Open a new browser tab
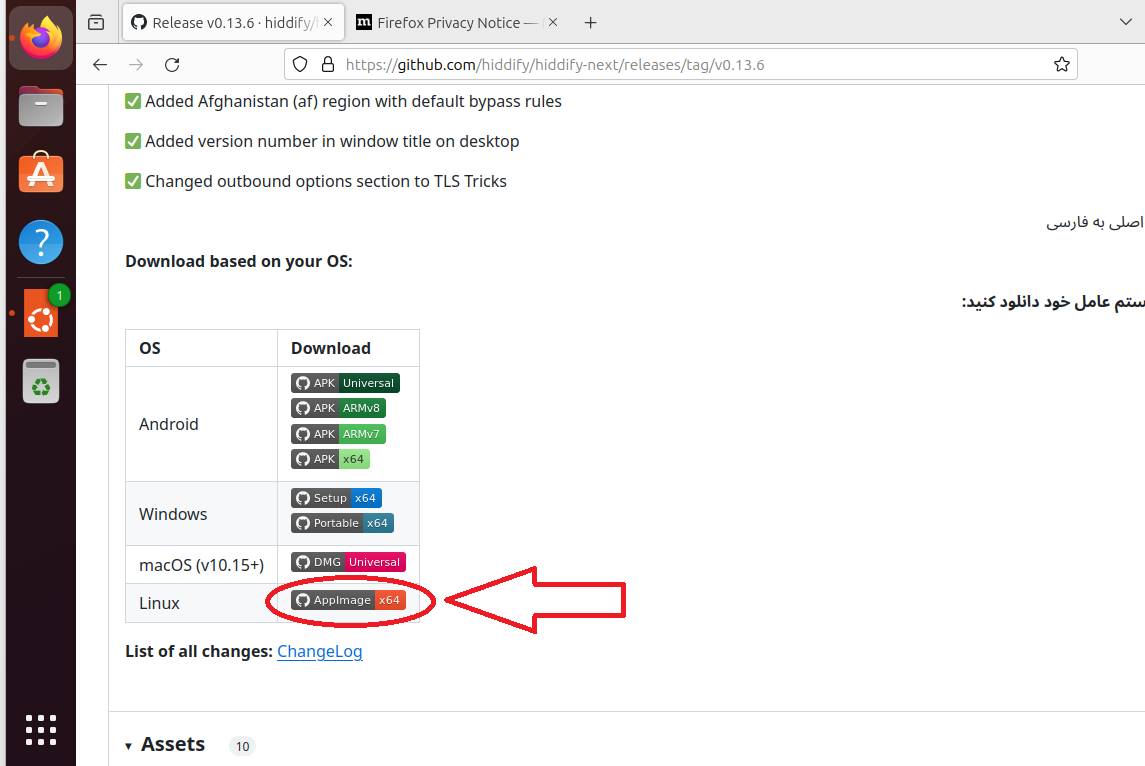This screenshot has height=766, width=1145. coord(591,23)
